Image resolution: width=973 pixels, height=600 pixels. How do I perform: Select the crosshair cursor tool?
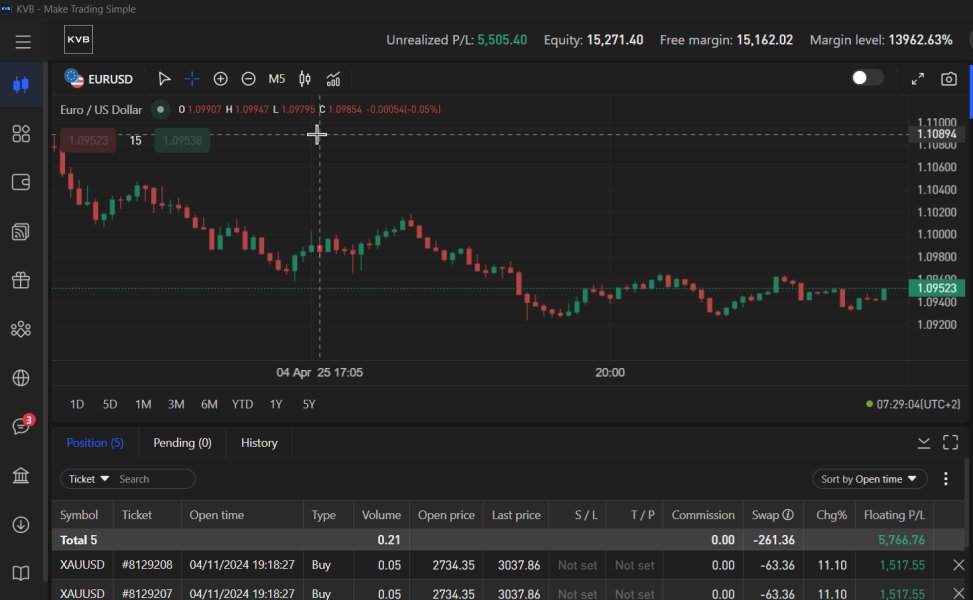[x=192, y=79]
